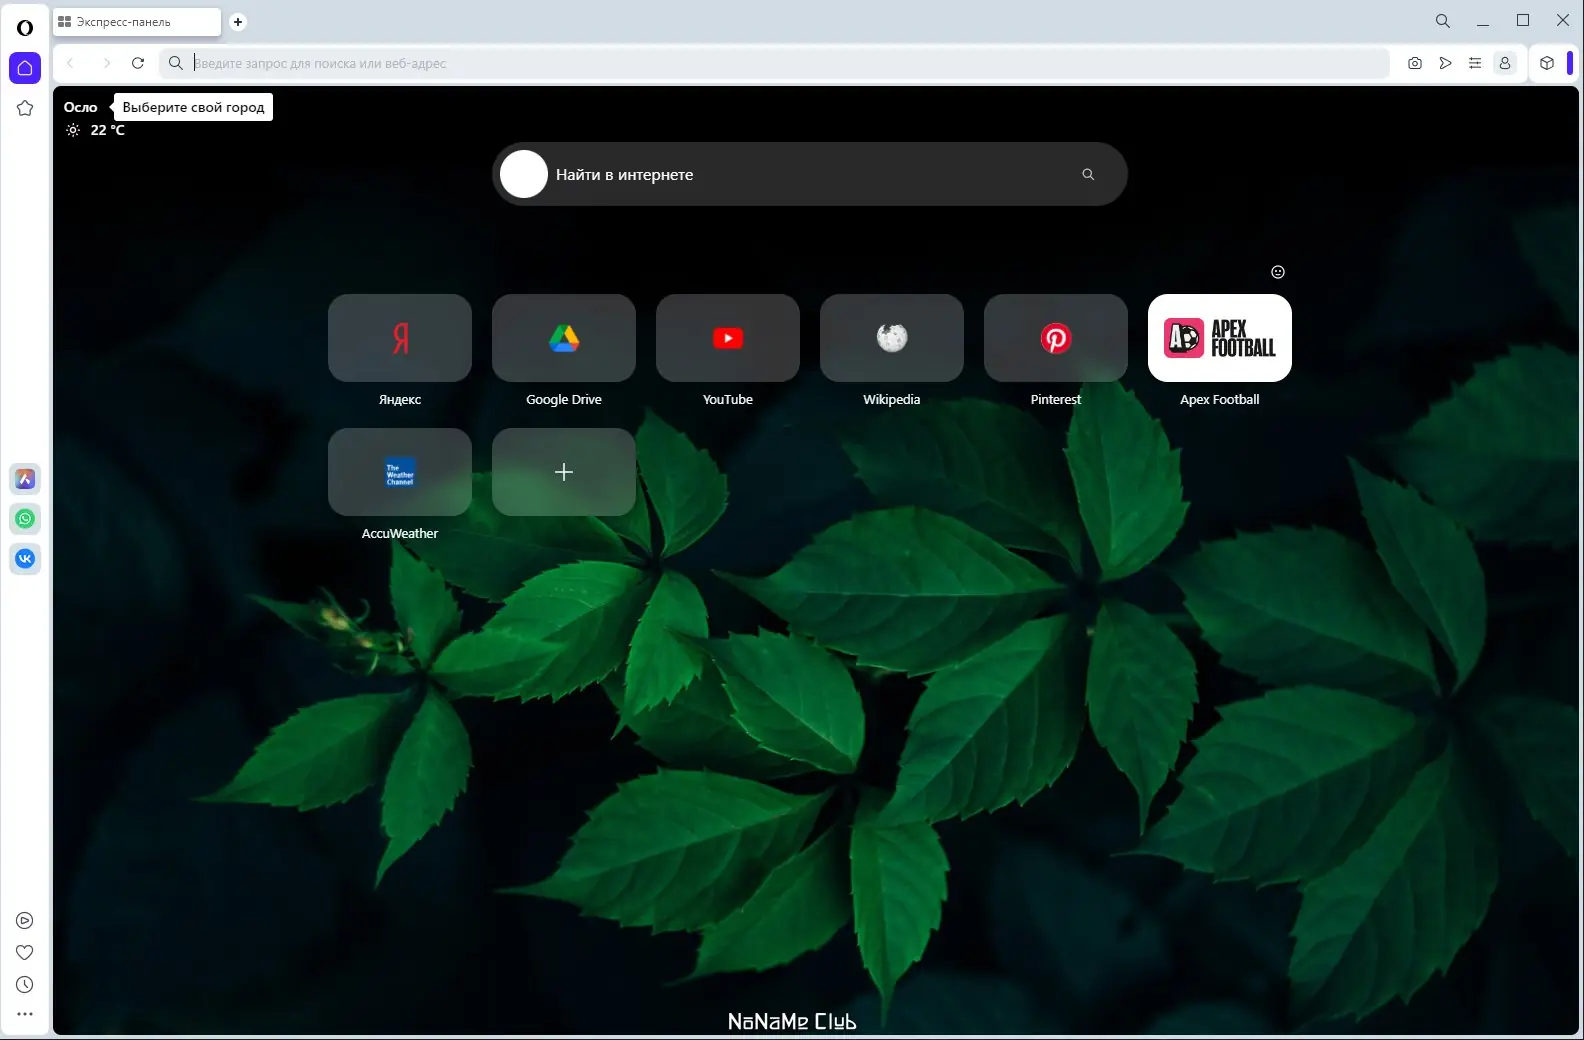Open the heart icon in the sidebar
1584x1040 pixels.
(25, 953)
